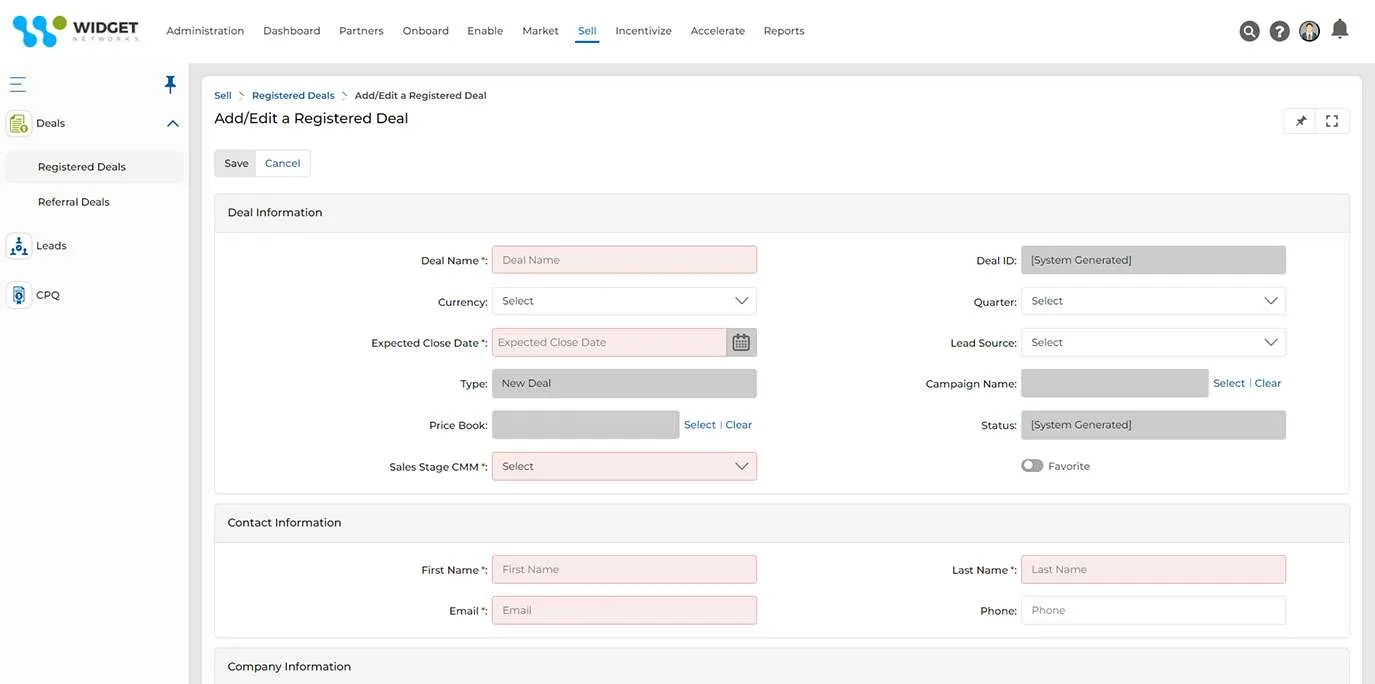Open the Expected Close Date calendar picker
The width and height of the screenshot is (1375, 684).
741,342
